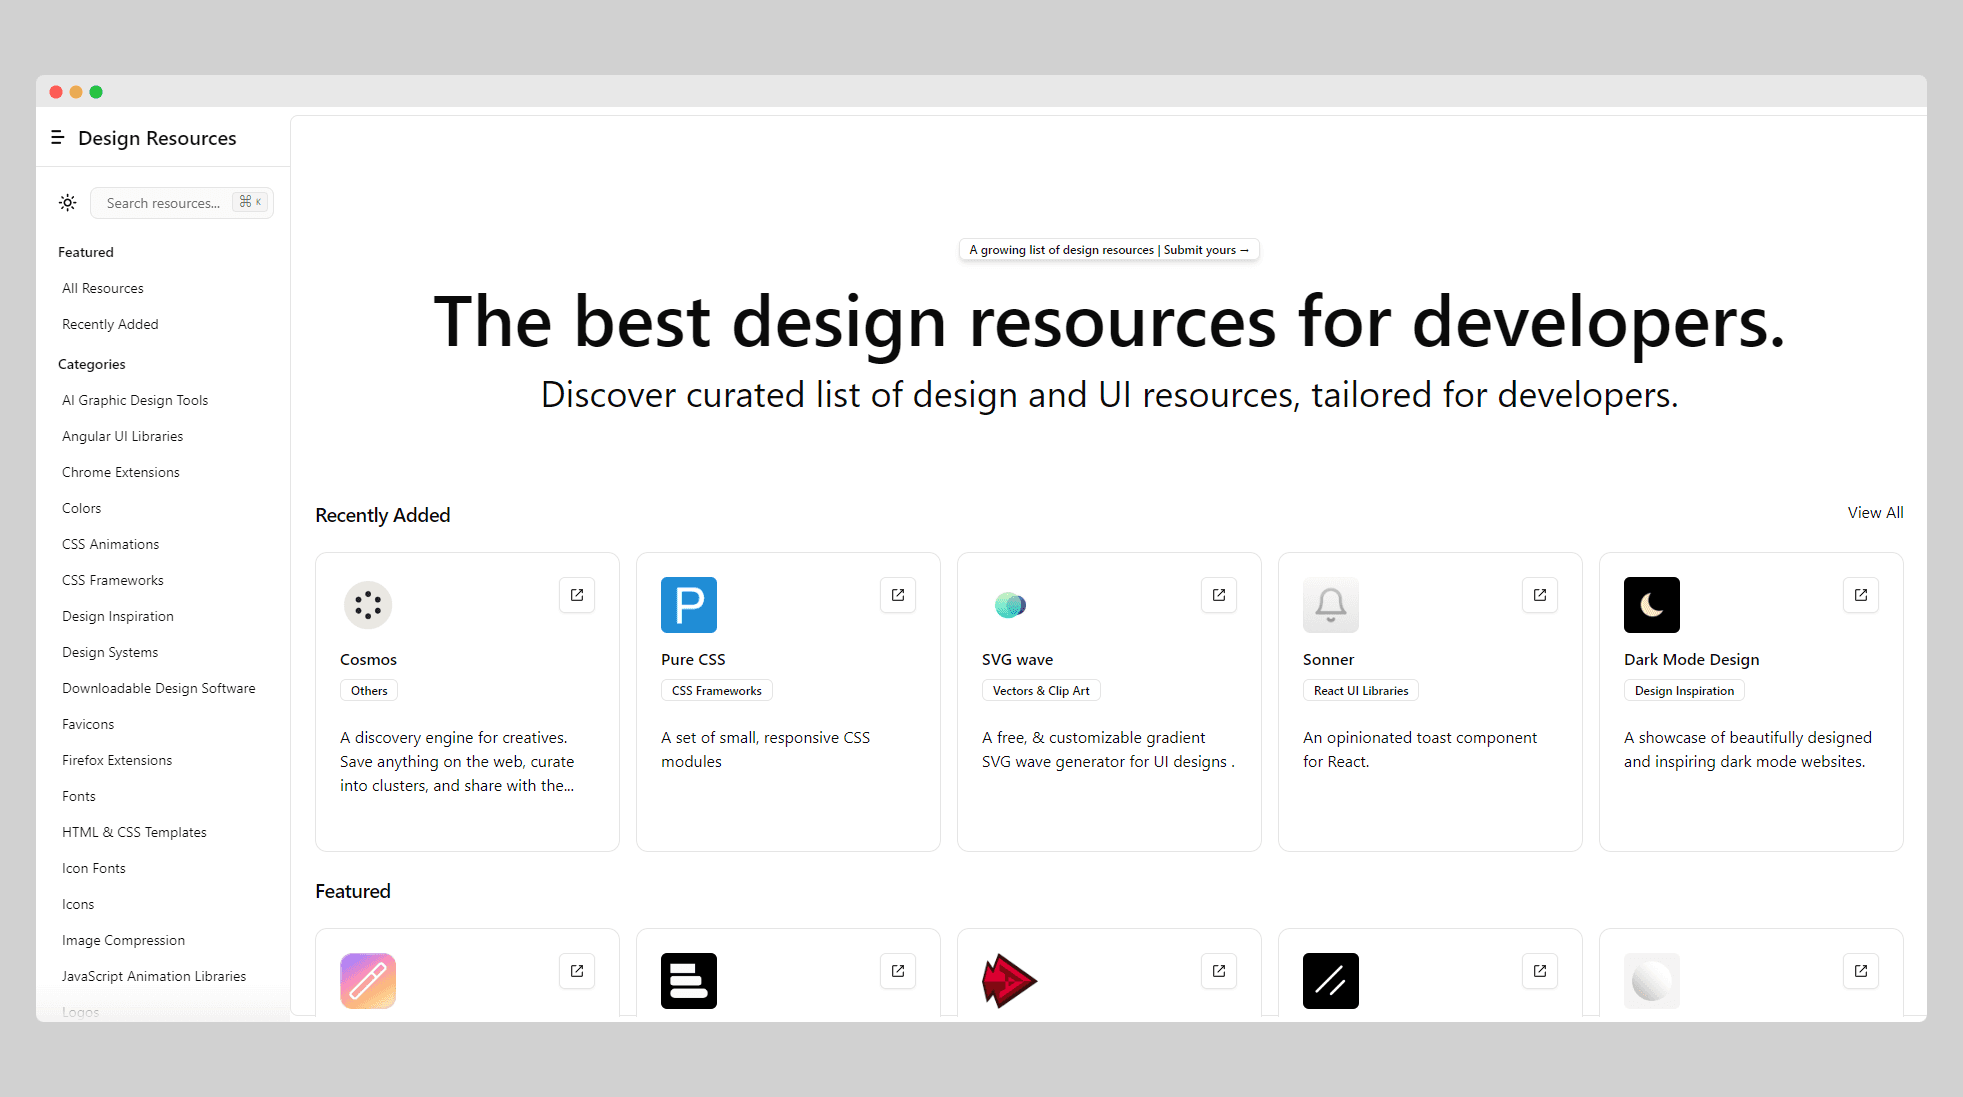The height and width of the screenshot is (1097, 1963).
Task: Click the Dark Mode Design moon logo
Action: point(1652,605)
